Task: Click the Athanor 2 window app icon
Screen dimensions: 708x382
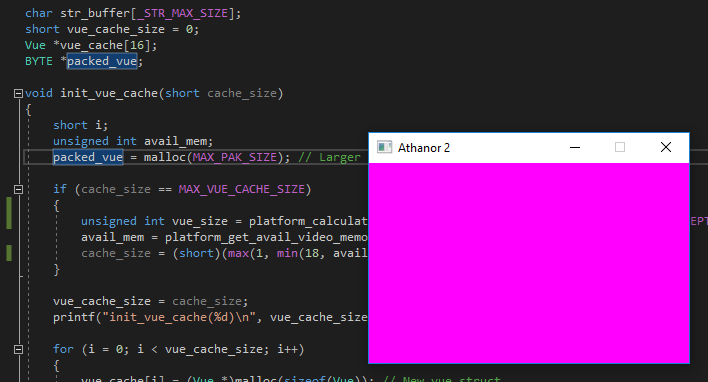Action: [x=384, y=147]
